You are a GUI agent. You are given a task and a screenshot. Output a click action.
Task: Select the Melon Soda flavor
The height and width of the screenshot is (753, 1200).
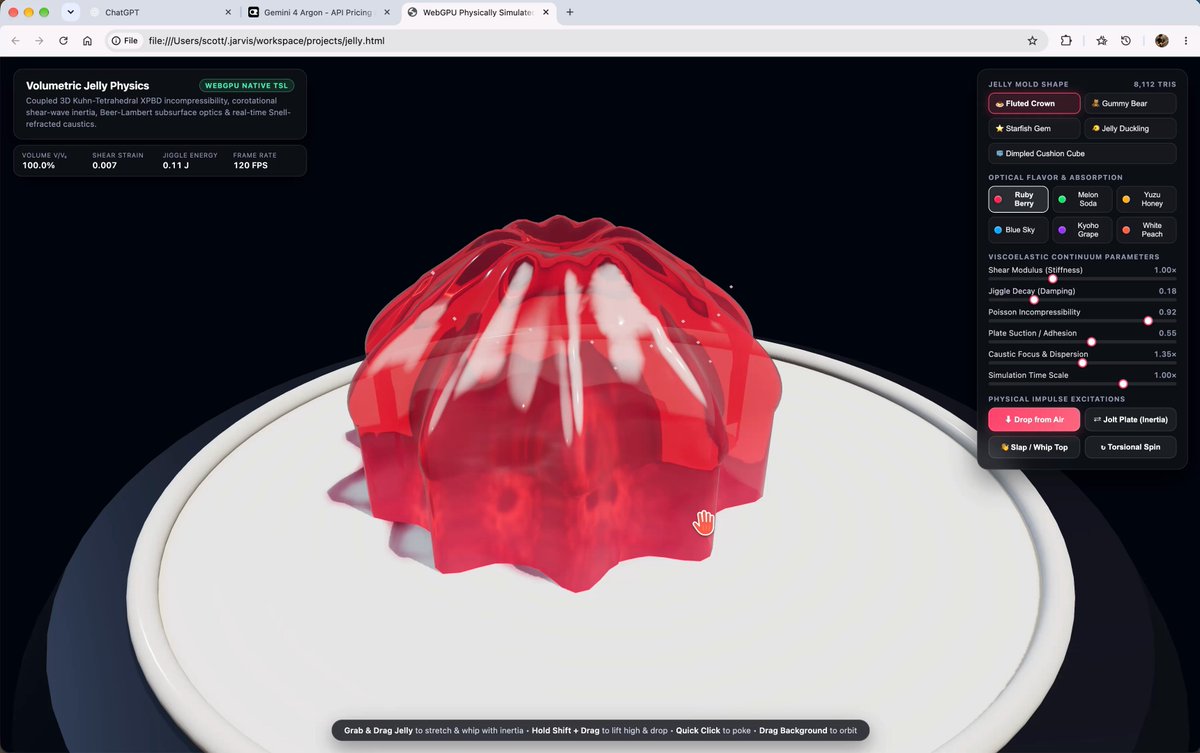tap(1082, 199)
